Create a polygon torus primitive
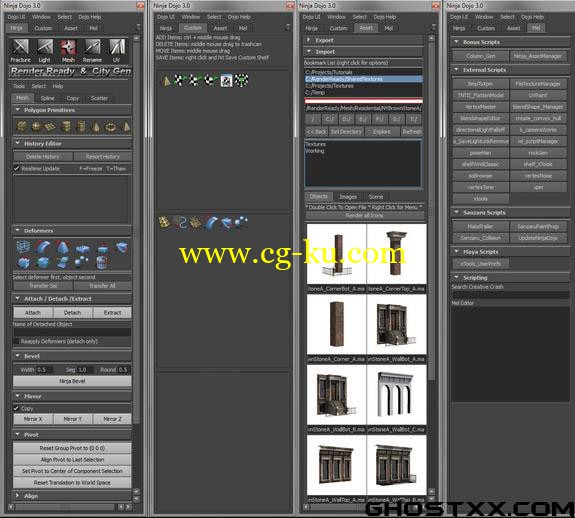Screen dimensions: 575x518 [x=110, y=127]
